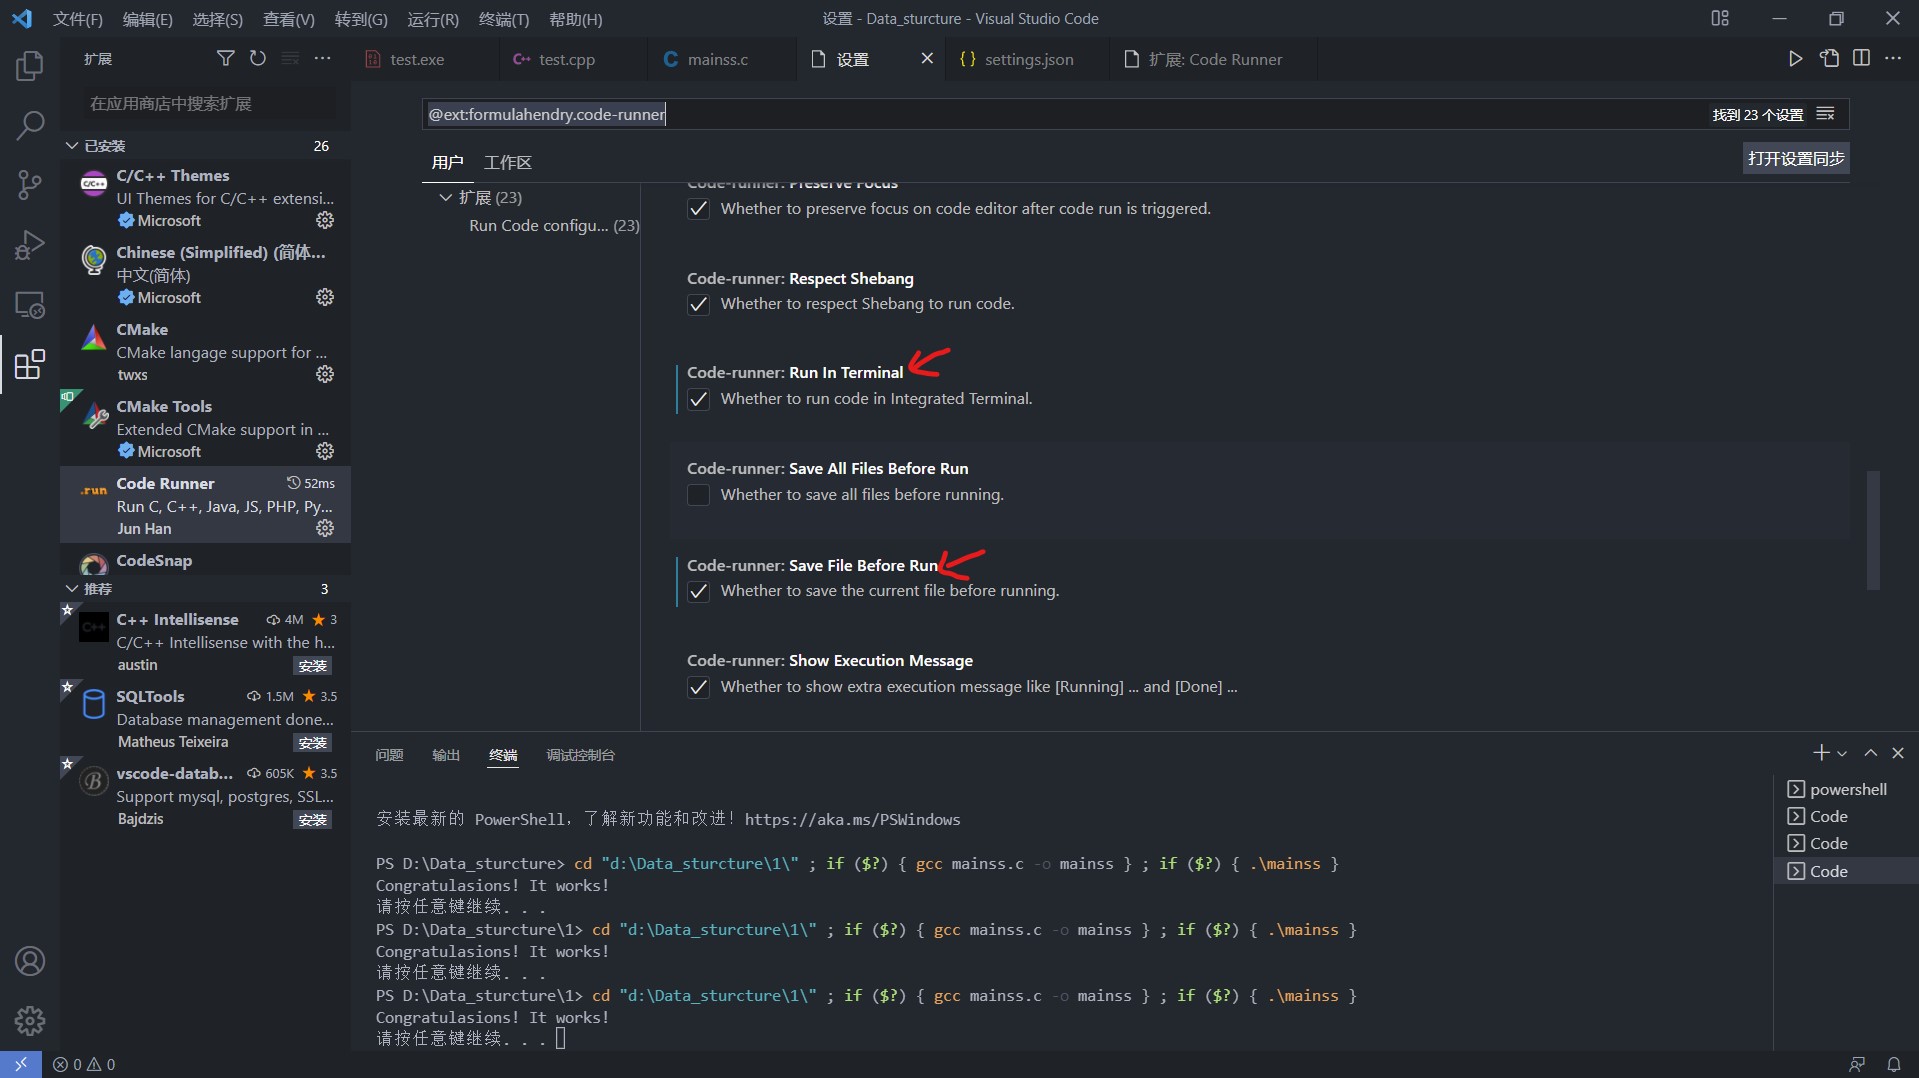Filter extensions with the funnel icon
The image size is (1919, 1078).
click(226, 59)
